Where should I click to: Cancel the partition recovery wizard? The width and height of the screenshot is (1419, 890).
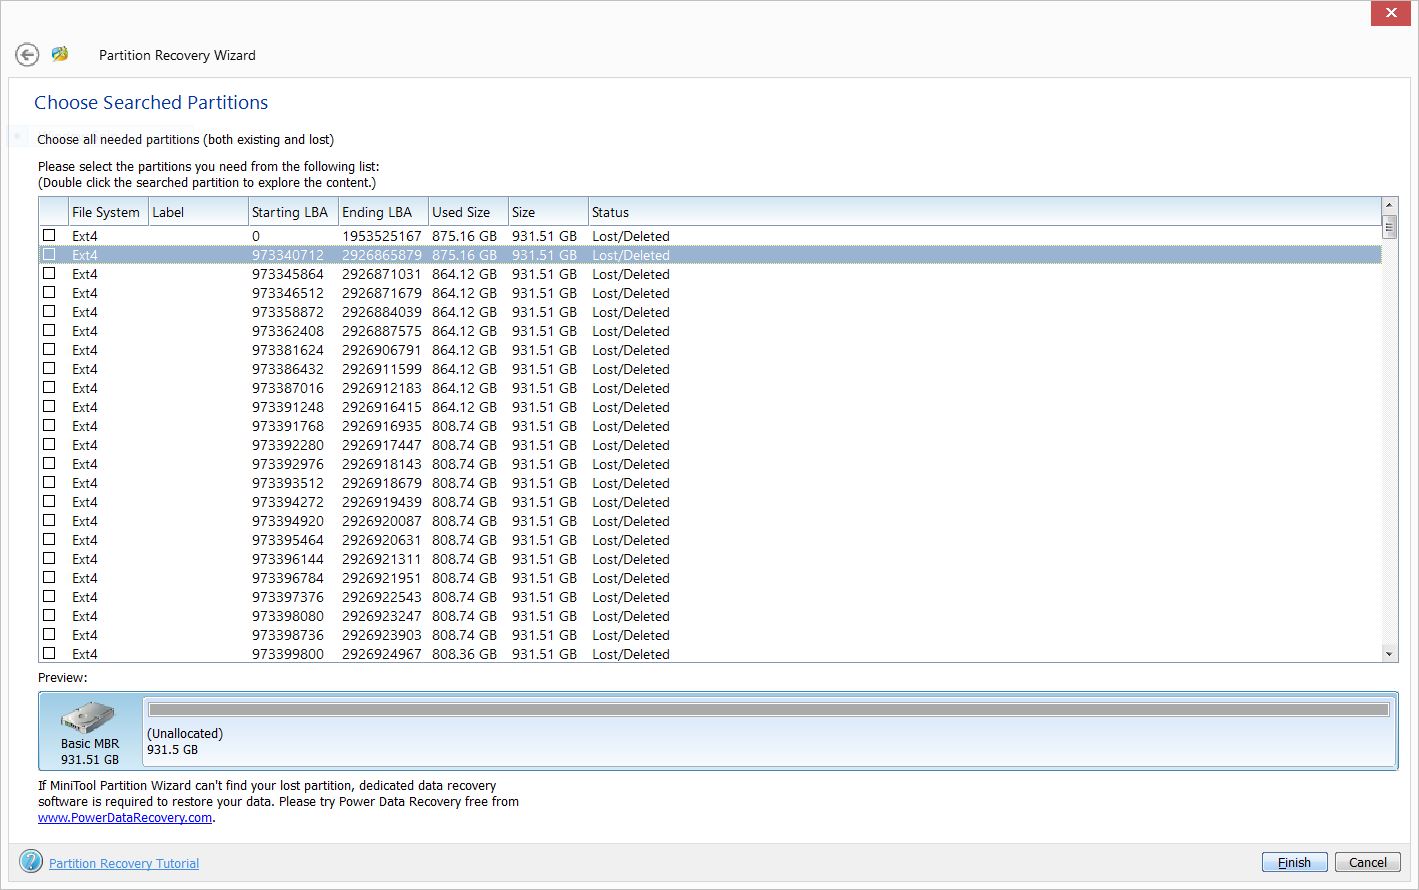tap(1367, 862)
